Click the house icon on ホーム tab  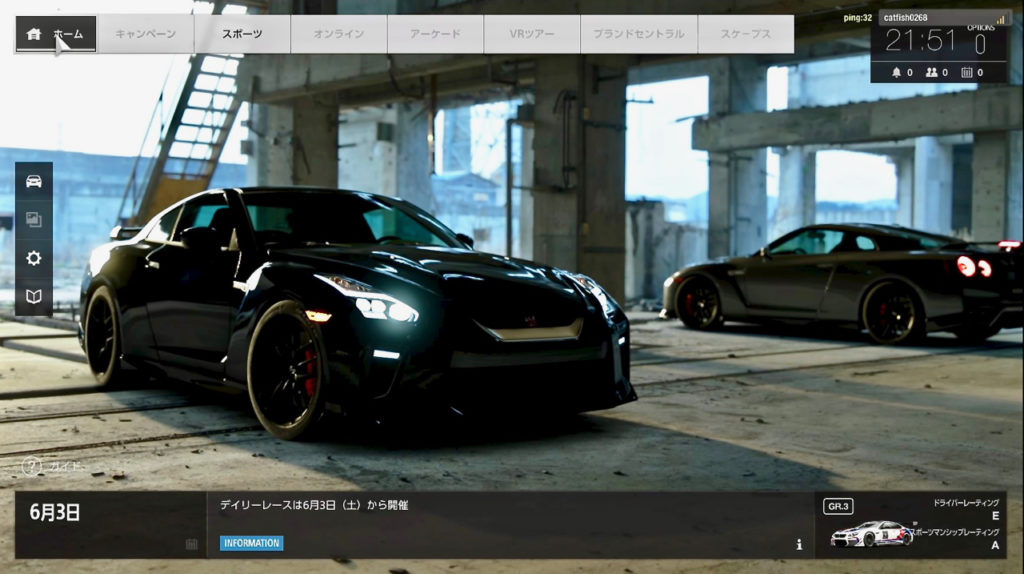pos(34,34)
